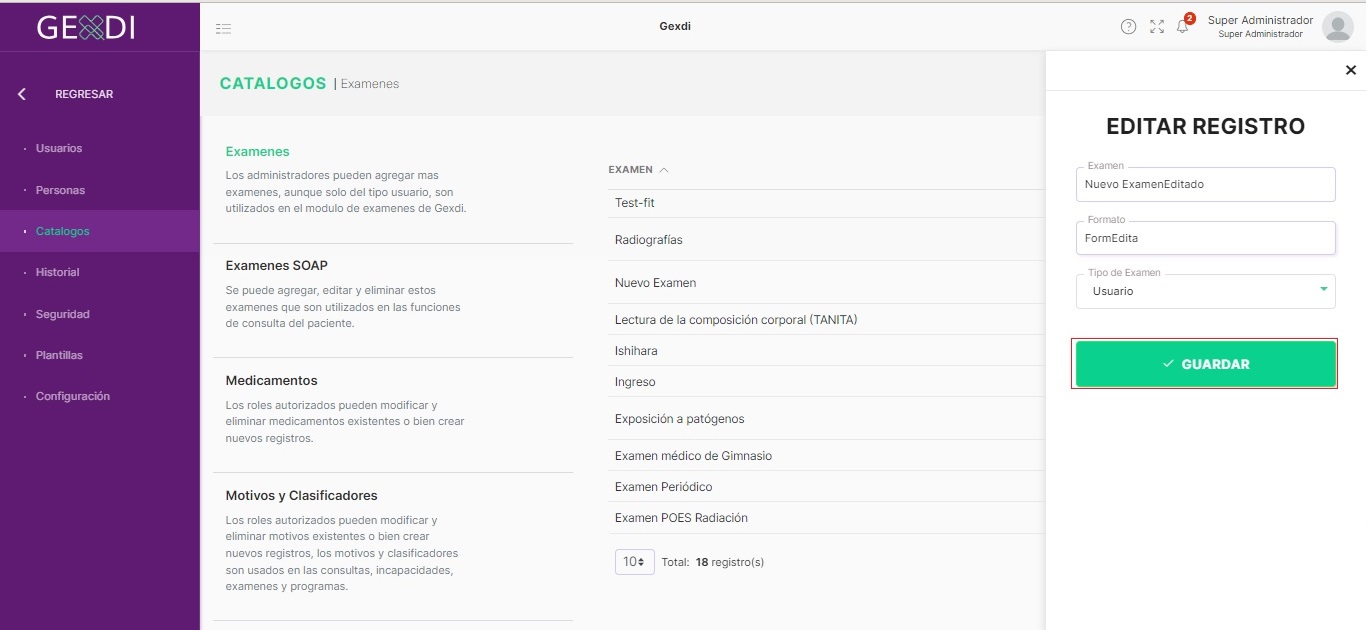
Task: Select the Radiografías row
Action: pos(827,240)
